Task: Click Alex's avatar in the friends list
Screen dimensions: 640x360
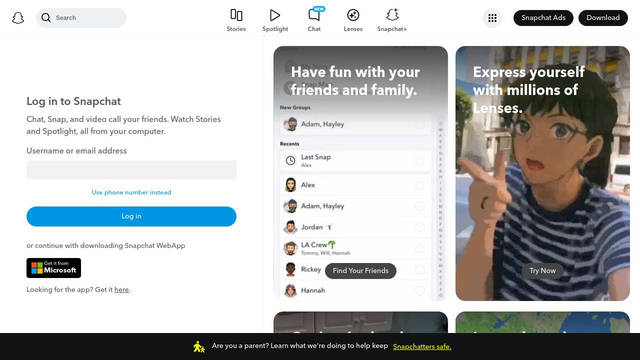Action: (290, 185)
